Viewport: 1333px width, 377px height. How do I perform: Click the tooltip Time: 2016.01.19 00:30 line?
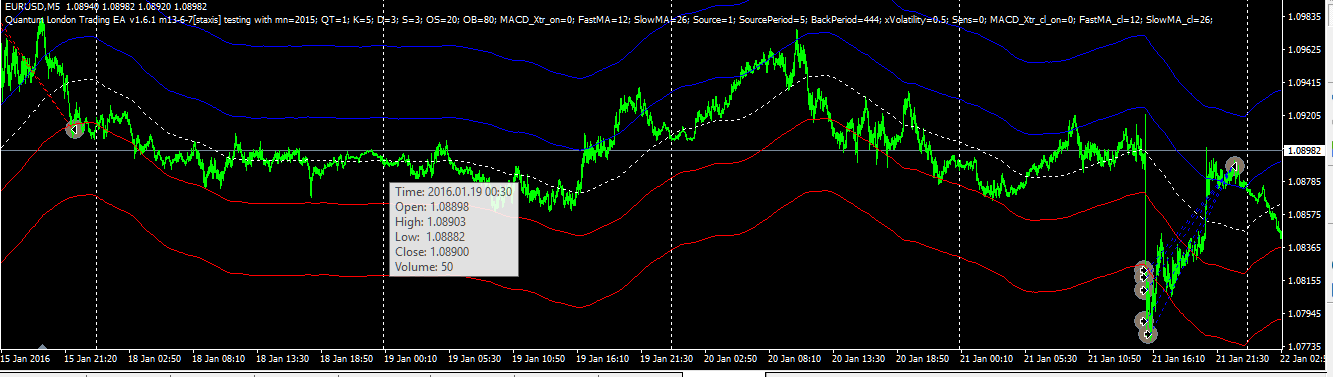(453, 191)
